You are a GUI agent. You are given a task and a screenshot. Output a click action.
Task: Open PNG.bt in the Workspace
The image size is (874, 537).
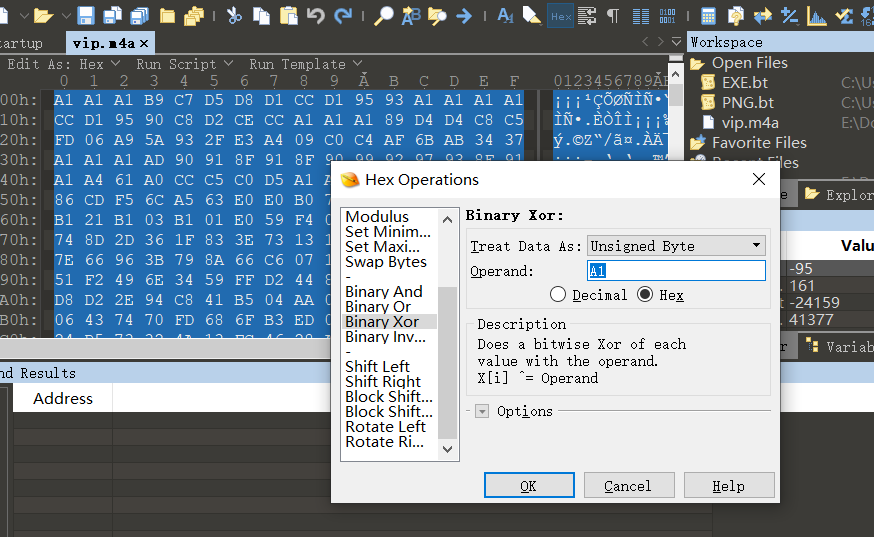point(747,103)
